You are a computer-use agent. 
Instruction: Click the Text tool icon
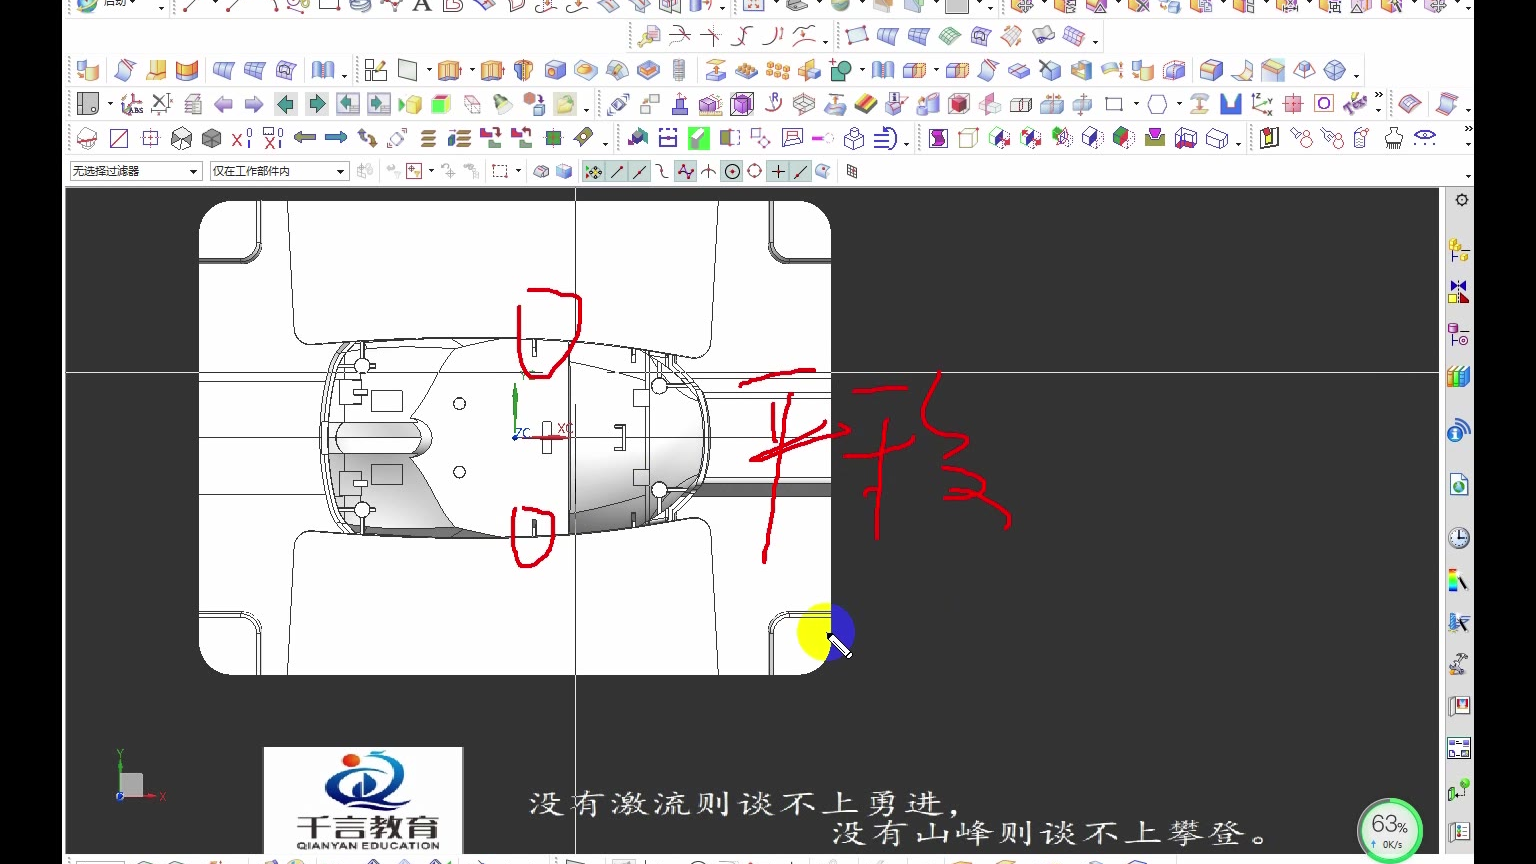coord(422,6)
